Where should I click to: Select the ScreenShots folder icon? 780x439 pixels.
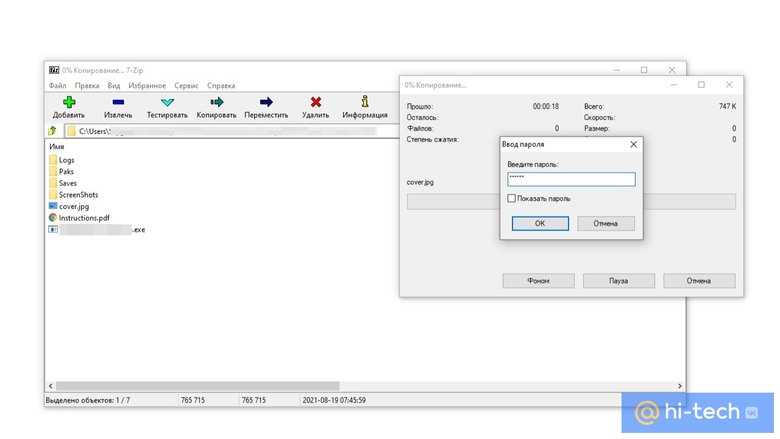click(53, 194)
